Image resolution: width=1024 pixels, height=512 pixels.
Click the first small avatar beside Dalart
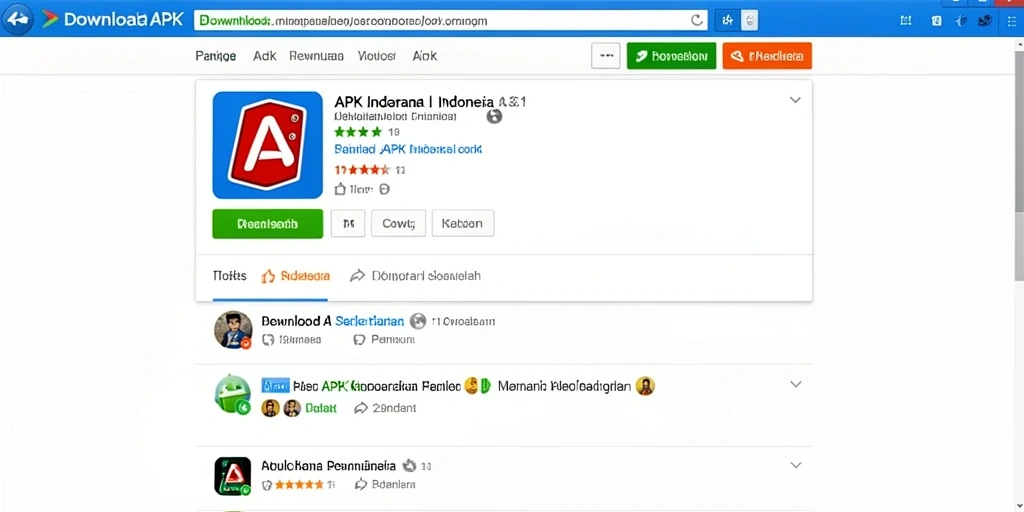pos(270,408)
